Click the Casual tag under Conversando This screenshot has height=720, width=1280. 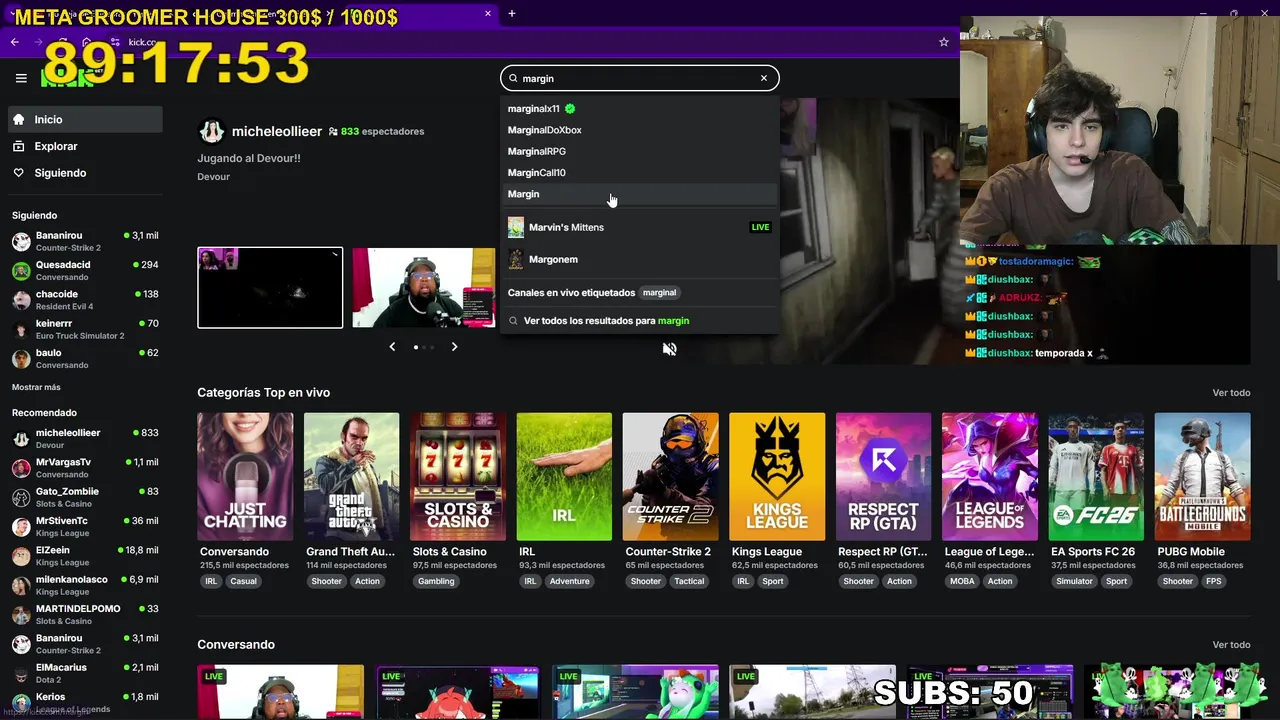coord(243,581)
